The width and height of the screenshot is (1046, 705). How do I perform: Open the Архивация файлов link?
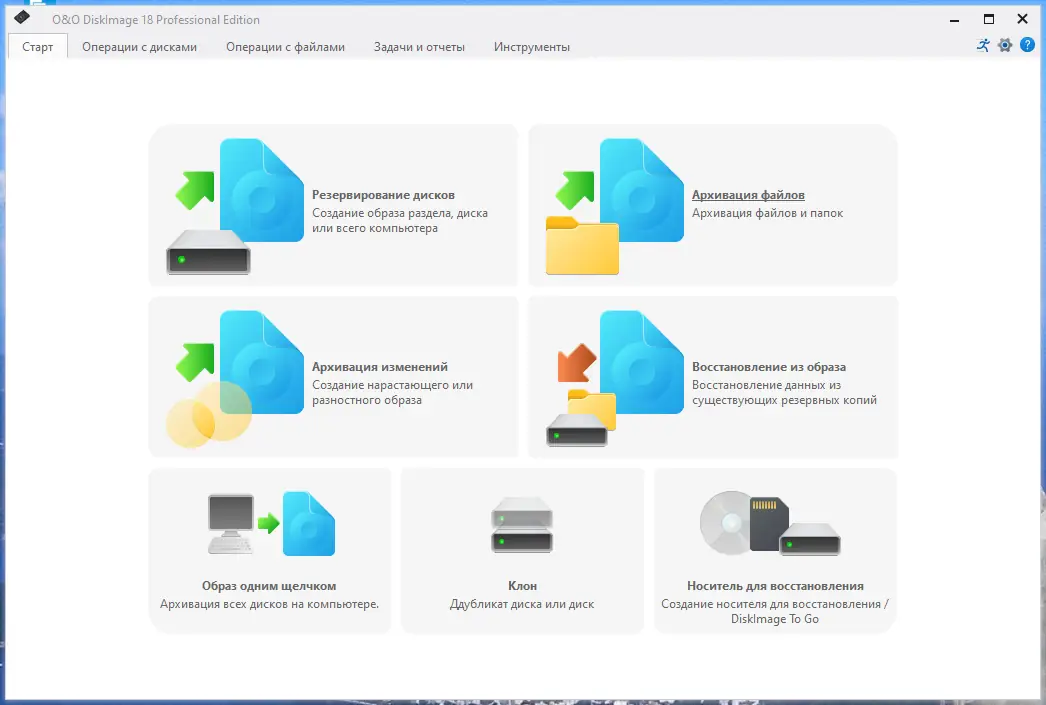pos(748,195)
